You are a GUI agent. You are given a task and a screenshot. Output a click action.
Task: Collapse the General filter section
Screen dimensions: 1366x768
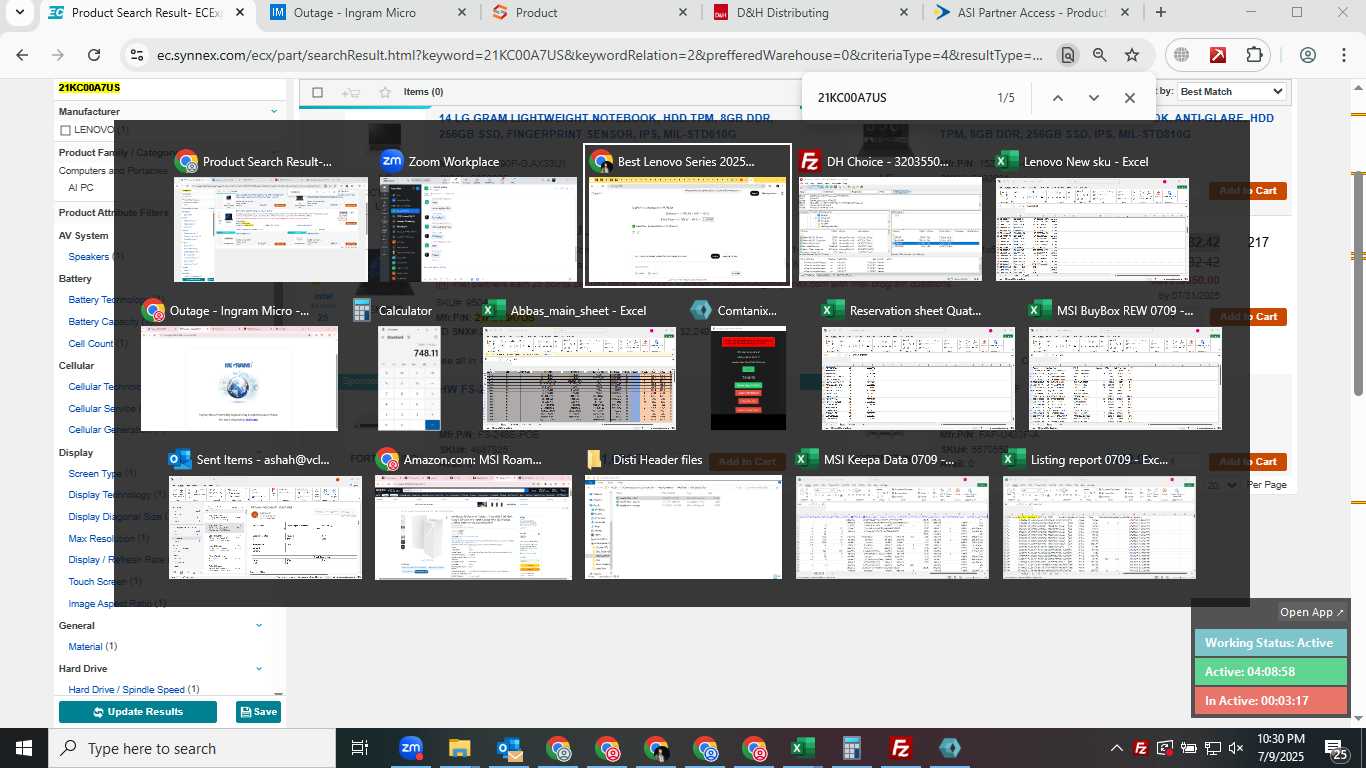[x=259, y=625]
